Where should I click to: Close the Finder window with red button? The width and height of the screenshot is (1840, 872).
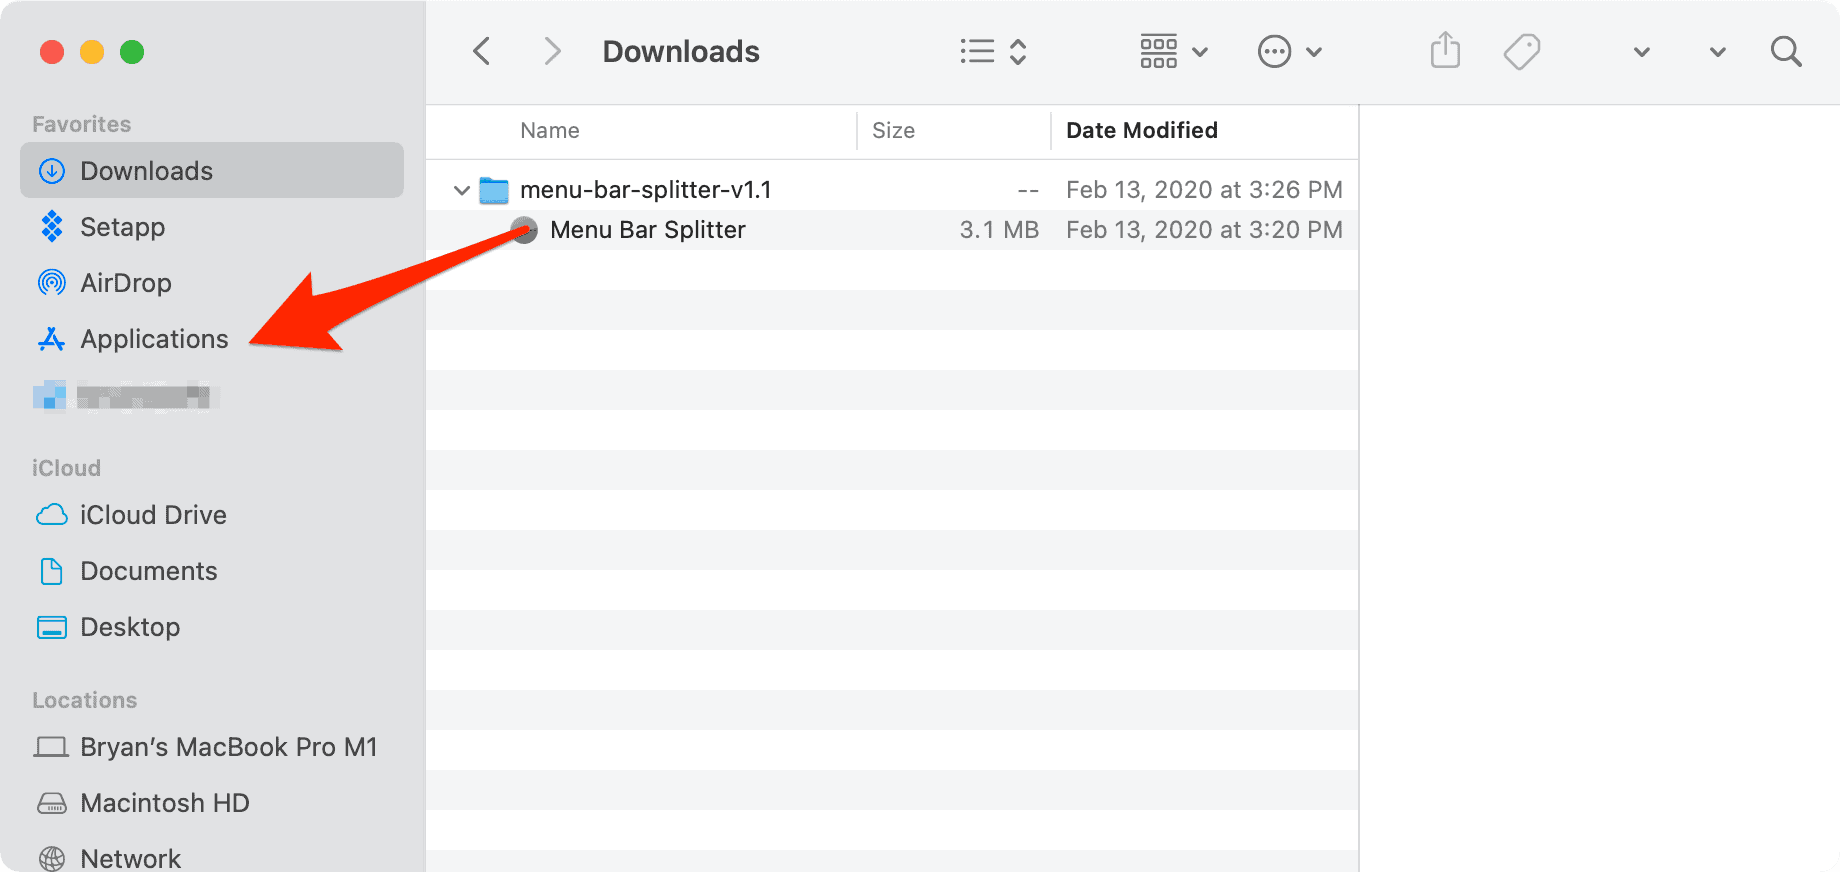click(x=52, y=52)
